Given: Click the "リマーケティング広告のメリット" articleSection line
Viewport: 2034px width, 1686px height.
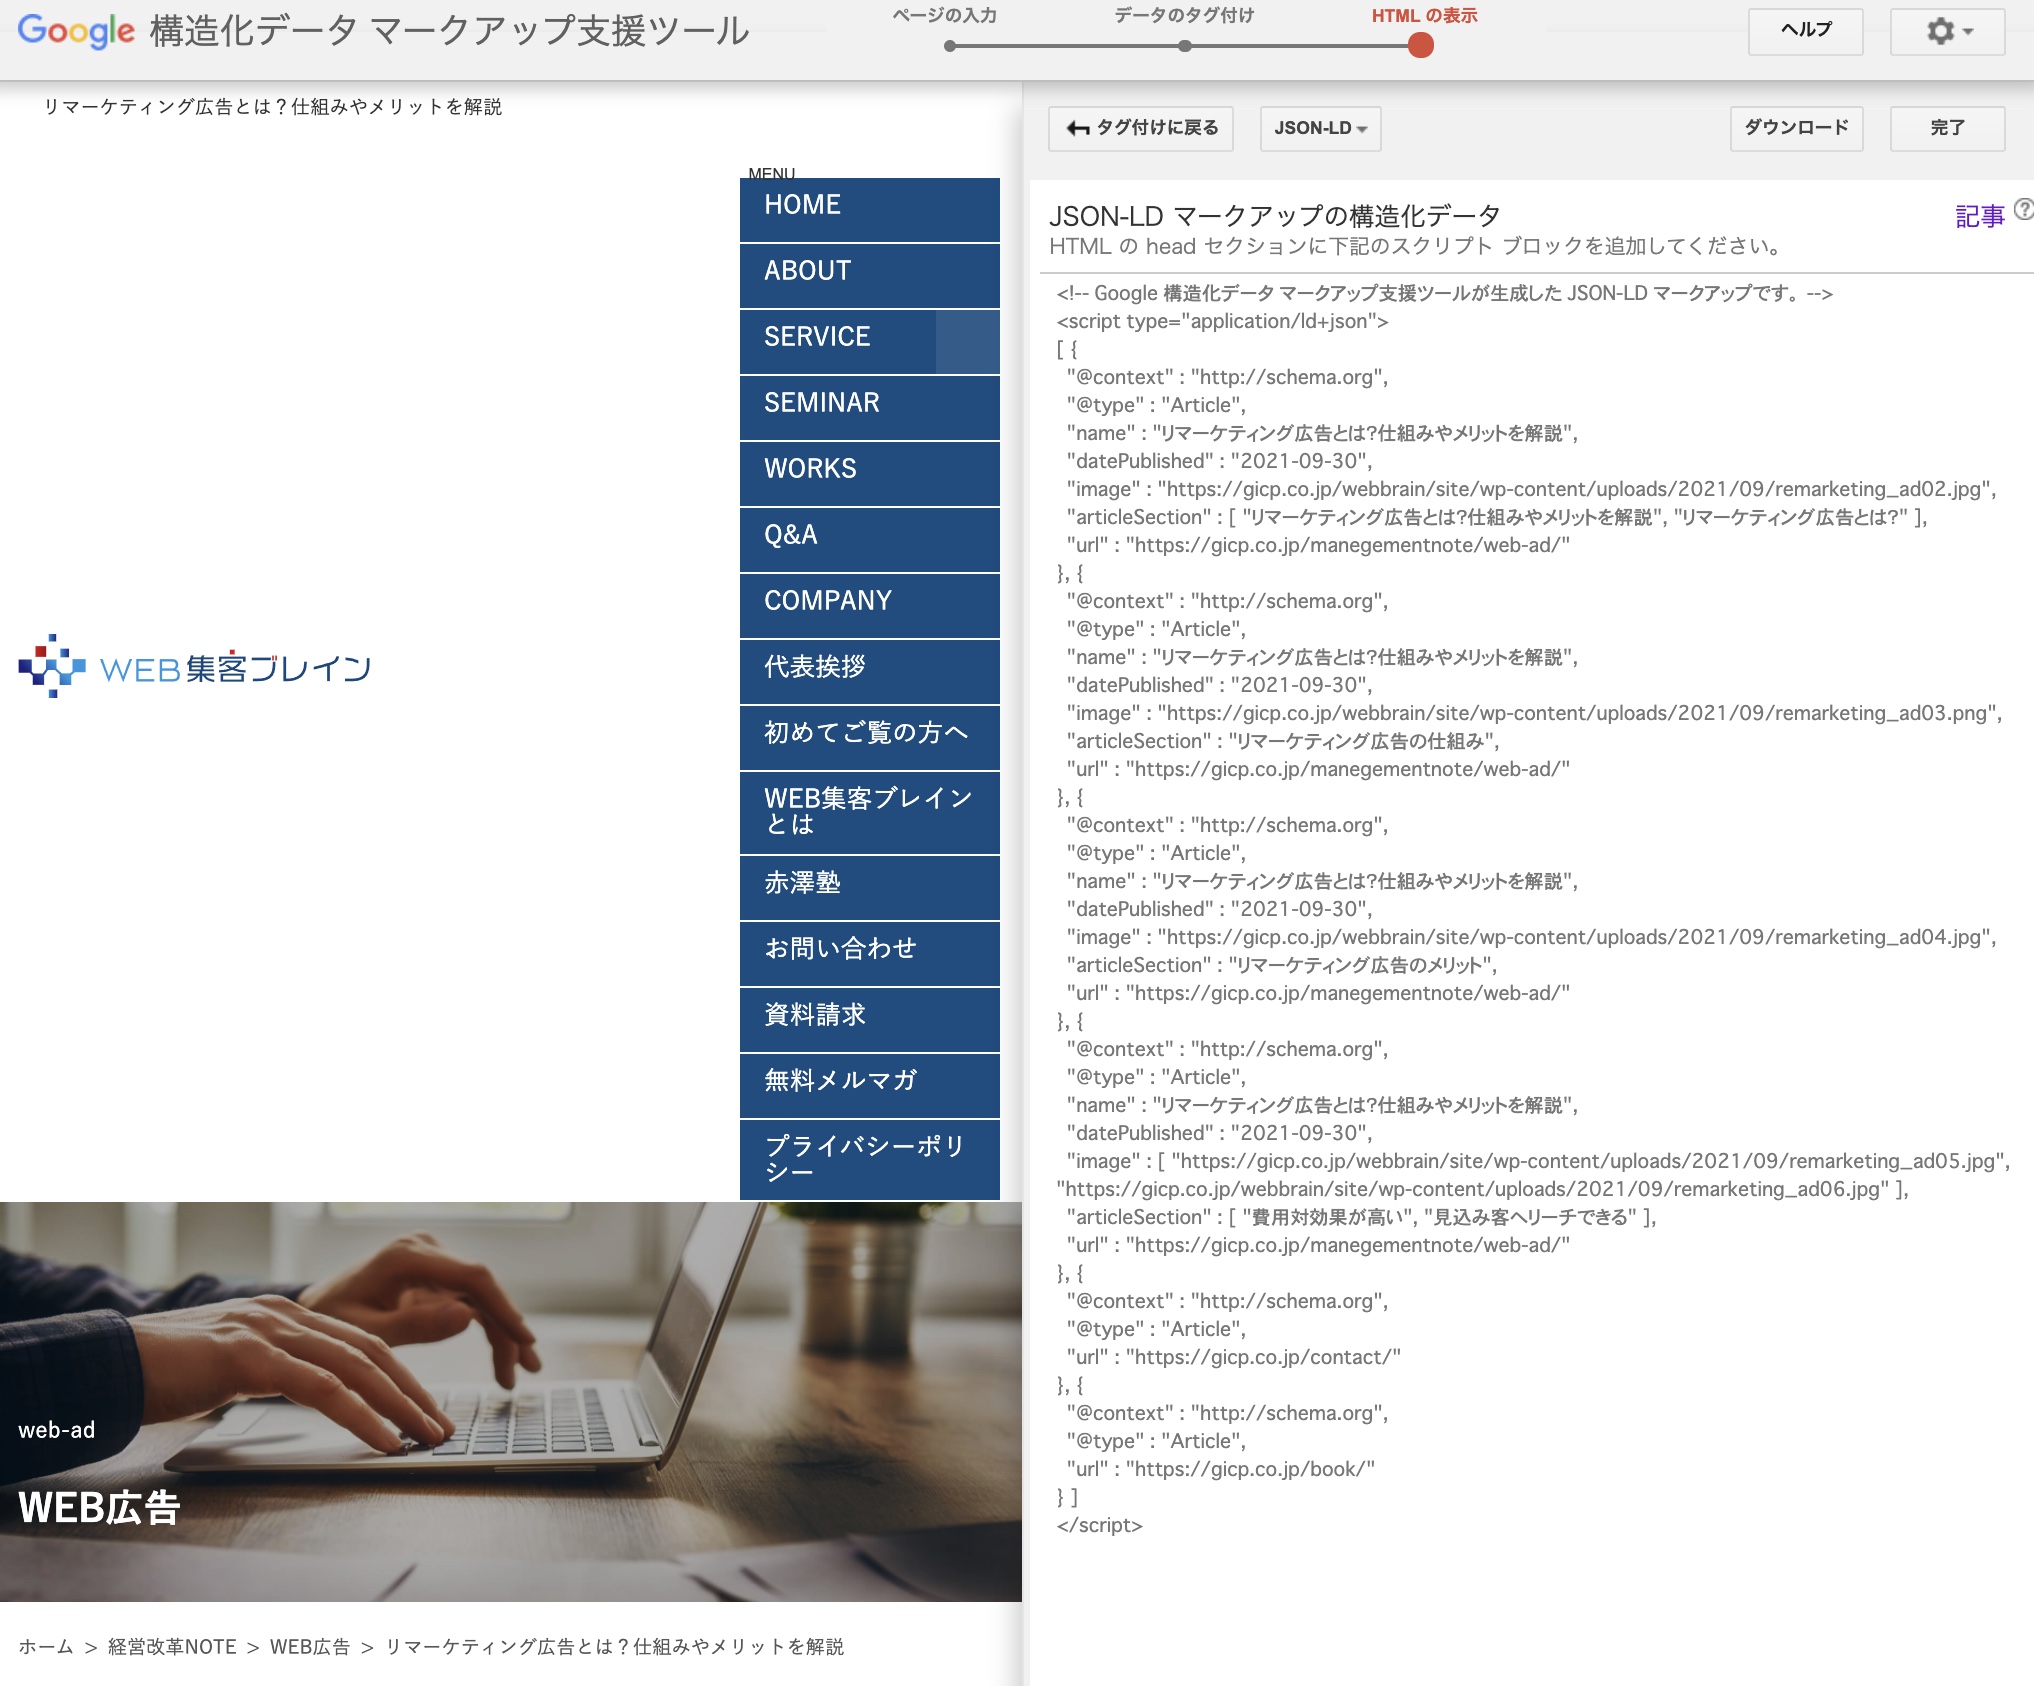Looking at the screenshot, I should (x=1282, y=965).
